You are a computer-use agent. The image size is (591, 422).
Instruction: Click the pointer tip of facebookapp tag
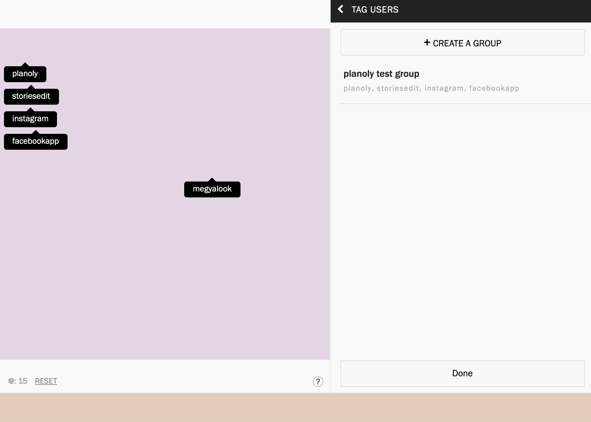pos(36,132)
